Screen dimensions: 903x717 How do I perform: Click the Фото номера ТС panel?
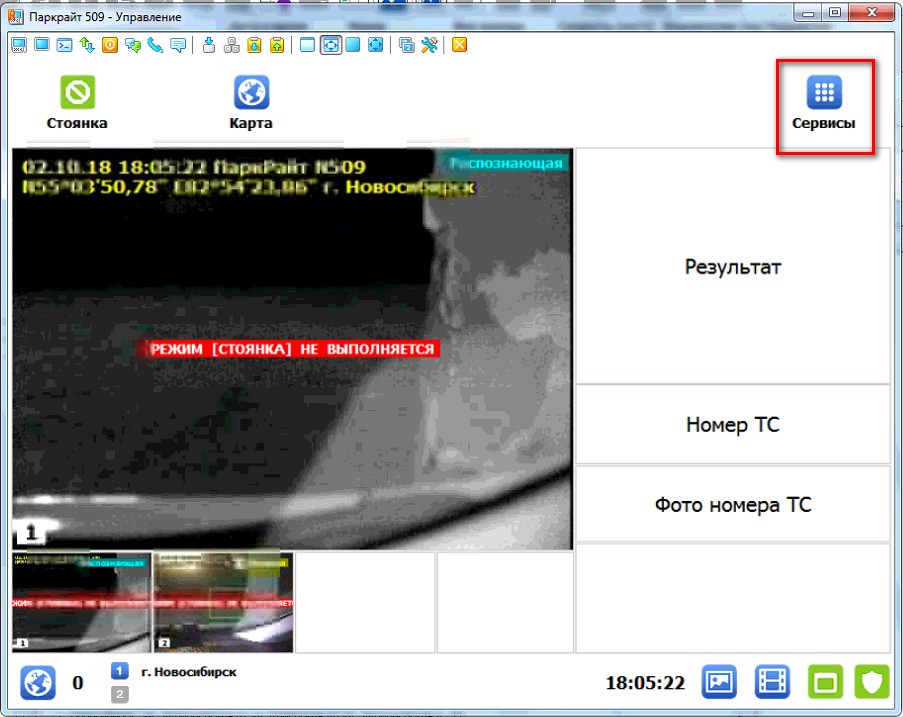click(x=733, y=505)
